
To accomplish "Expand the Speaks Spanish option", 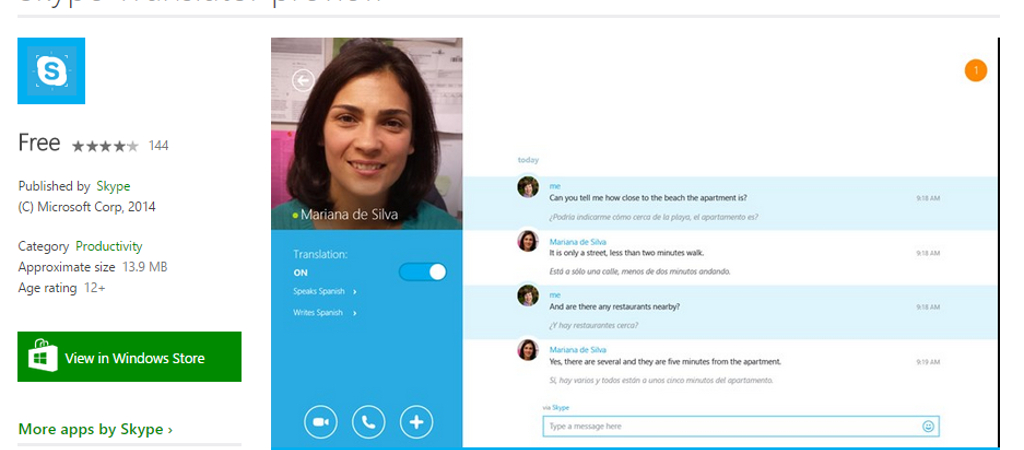I will point(325,291).
